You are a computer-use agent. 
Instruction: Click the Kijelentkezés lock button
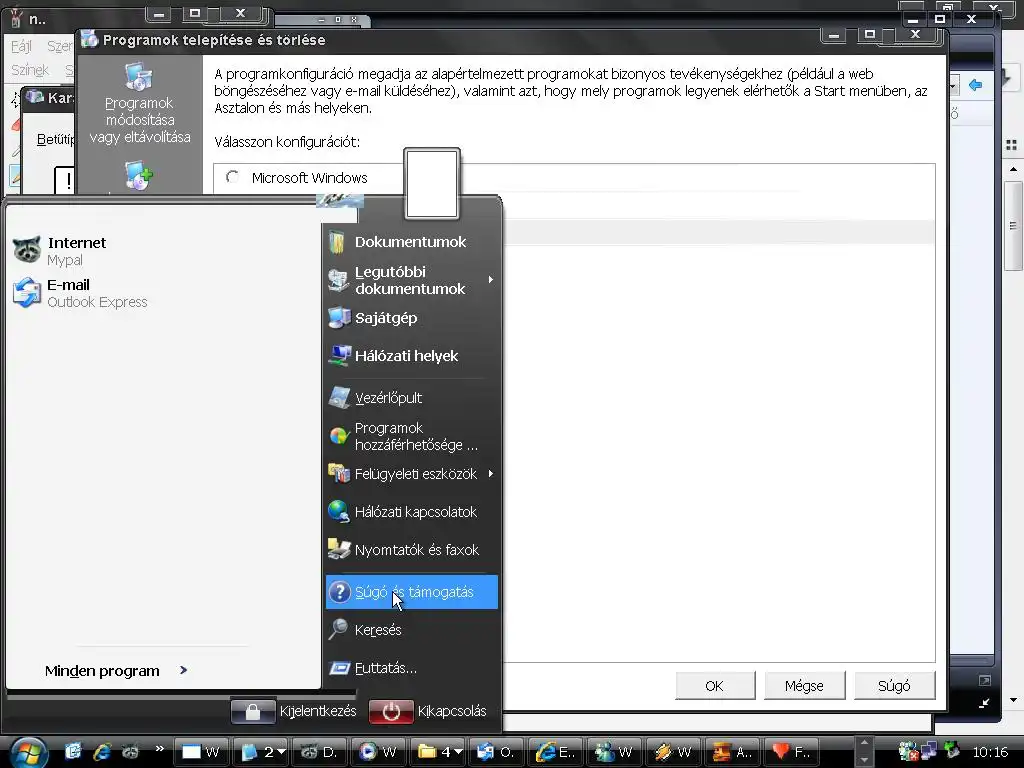(253, 711)
